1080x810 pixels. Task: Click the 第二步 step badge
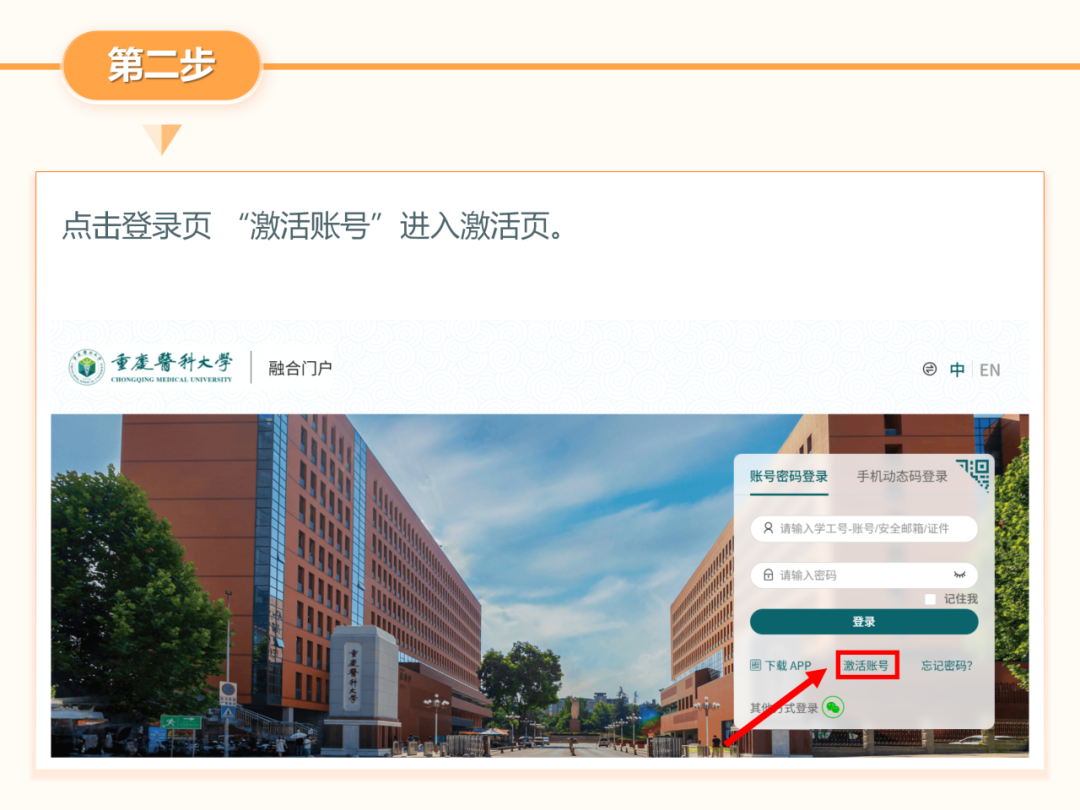click(162, 65)
